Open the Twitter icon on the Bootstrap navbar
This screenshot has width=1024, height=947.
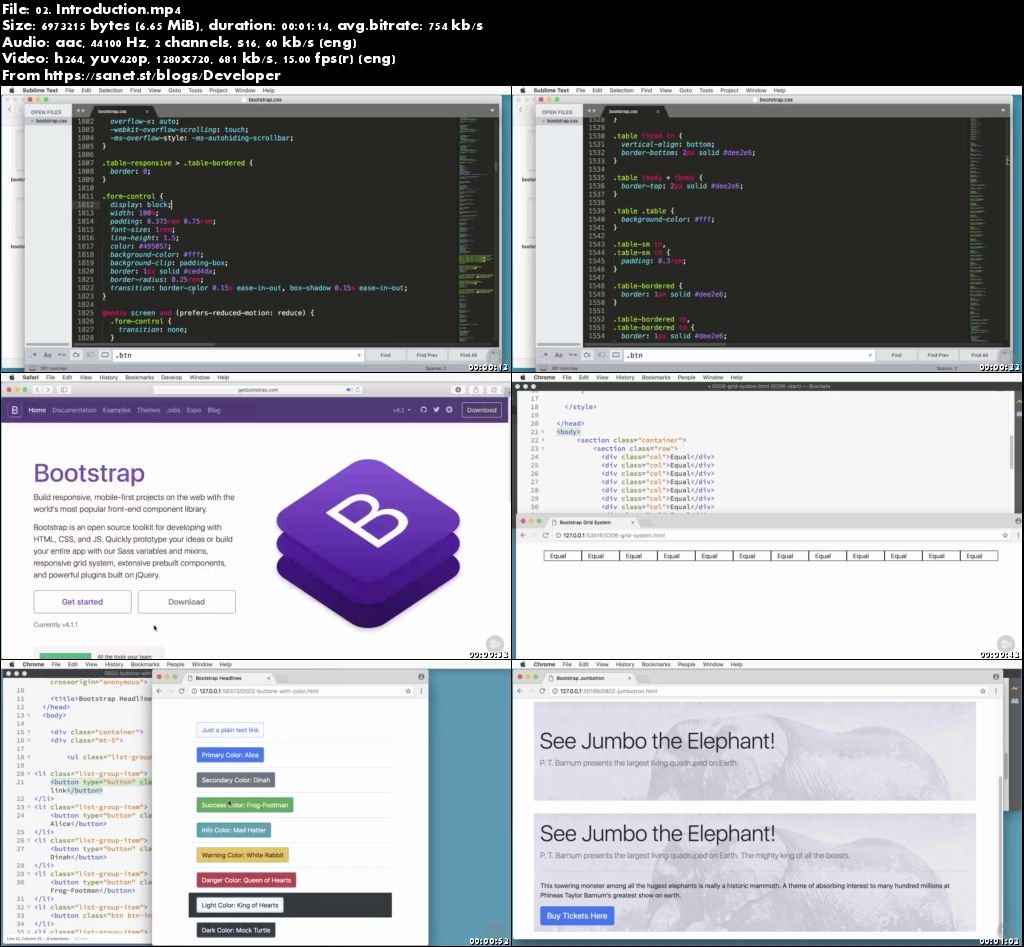(x=436, y=410)
